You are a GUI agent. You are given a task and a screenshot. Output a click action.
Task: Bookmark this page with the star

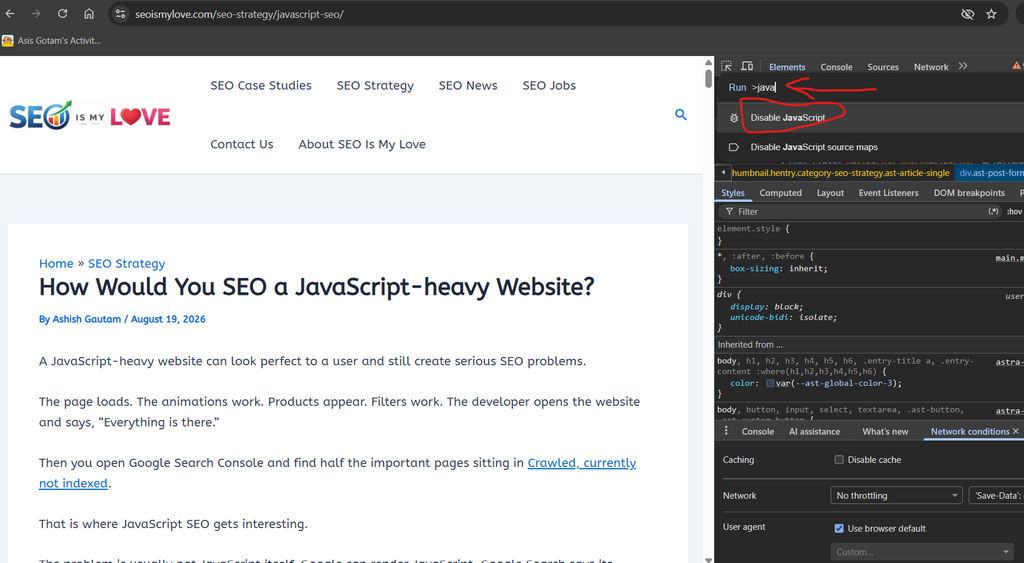pos(991,14)
